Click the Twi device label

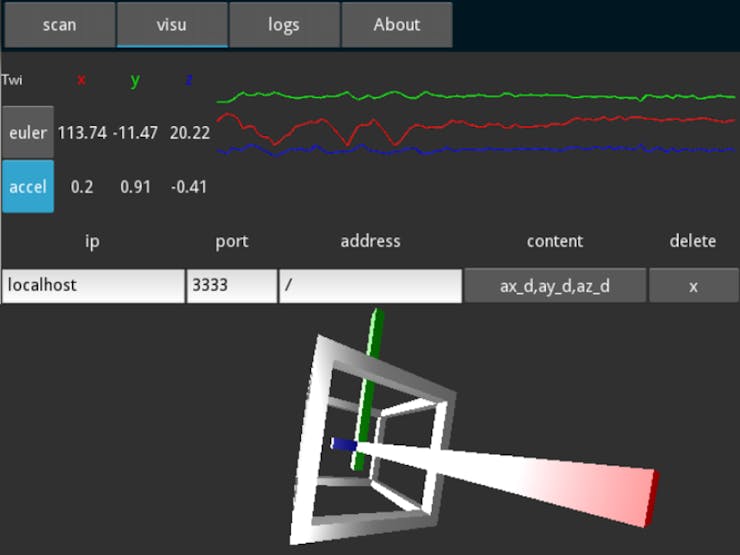pos(12,80)
